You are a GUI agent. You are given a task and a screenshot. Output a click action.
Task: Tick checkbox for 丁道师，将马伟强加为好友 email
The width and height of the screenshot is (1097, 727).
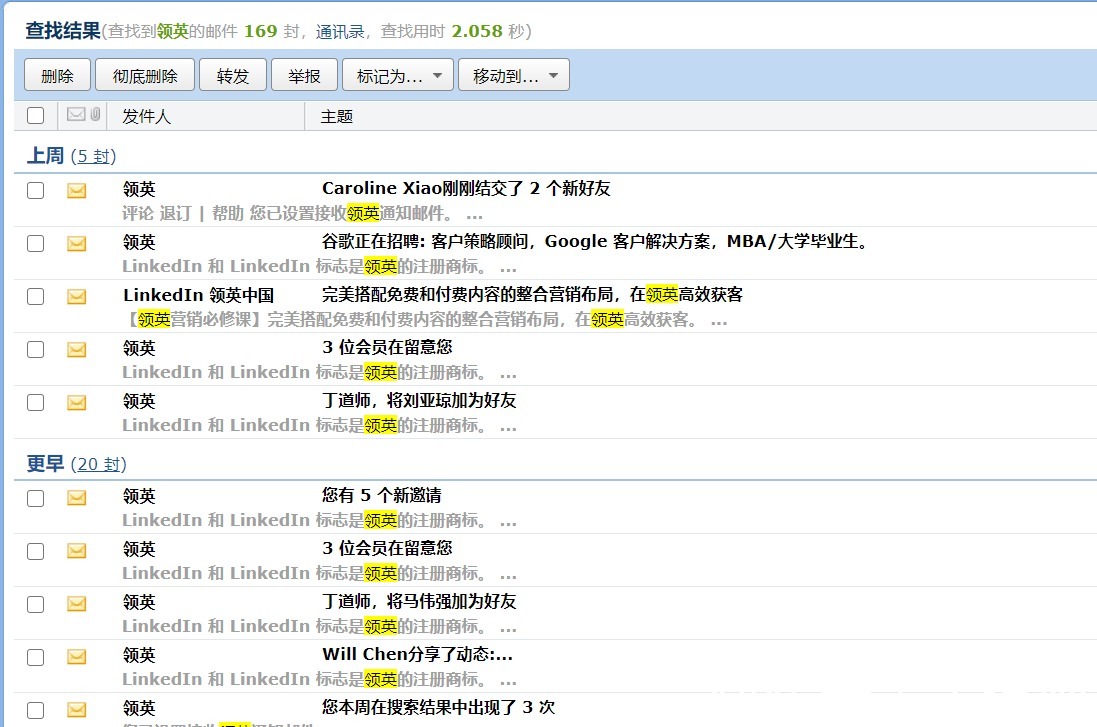pyautogui.click(x=35, y=604)
